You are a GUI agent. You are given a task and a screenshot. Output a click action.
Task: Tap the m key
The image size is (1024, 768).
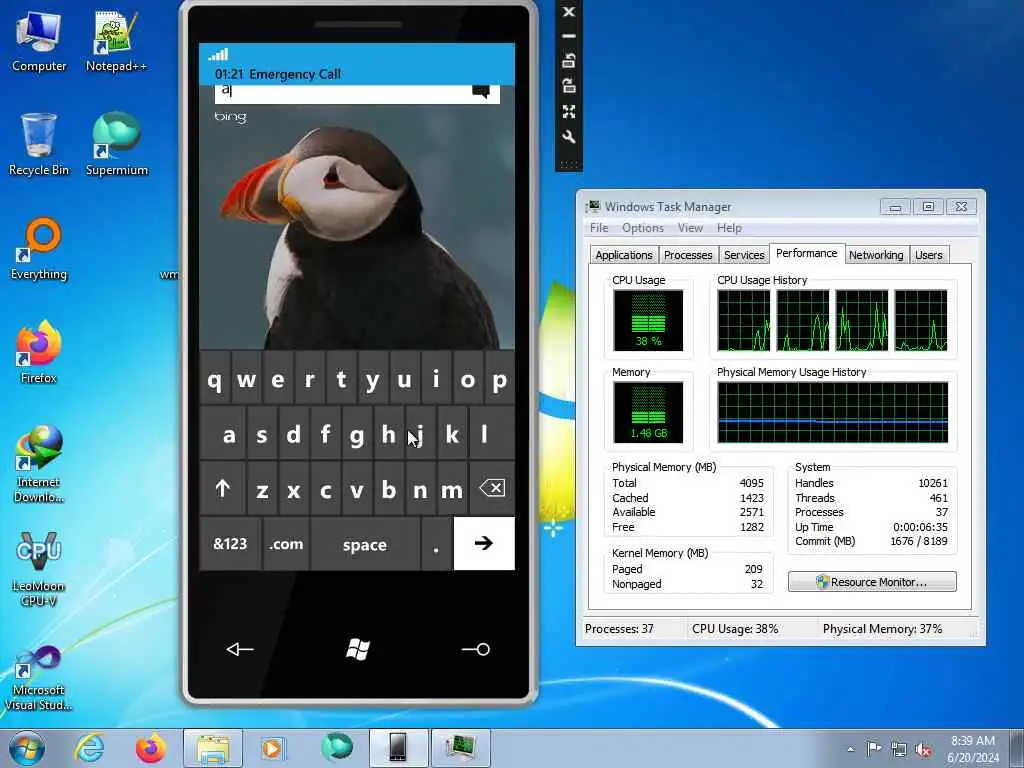click(x=452, y=489)
